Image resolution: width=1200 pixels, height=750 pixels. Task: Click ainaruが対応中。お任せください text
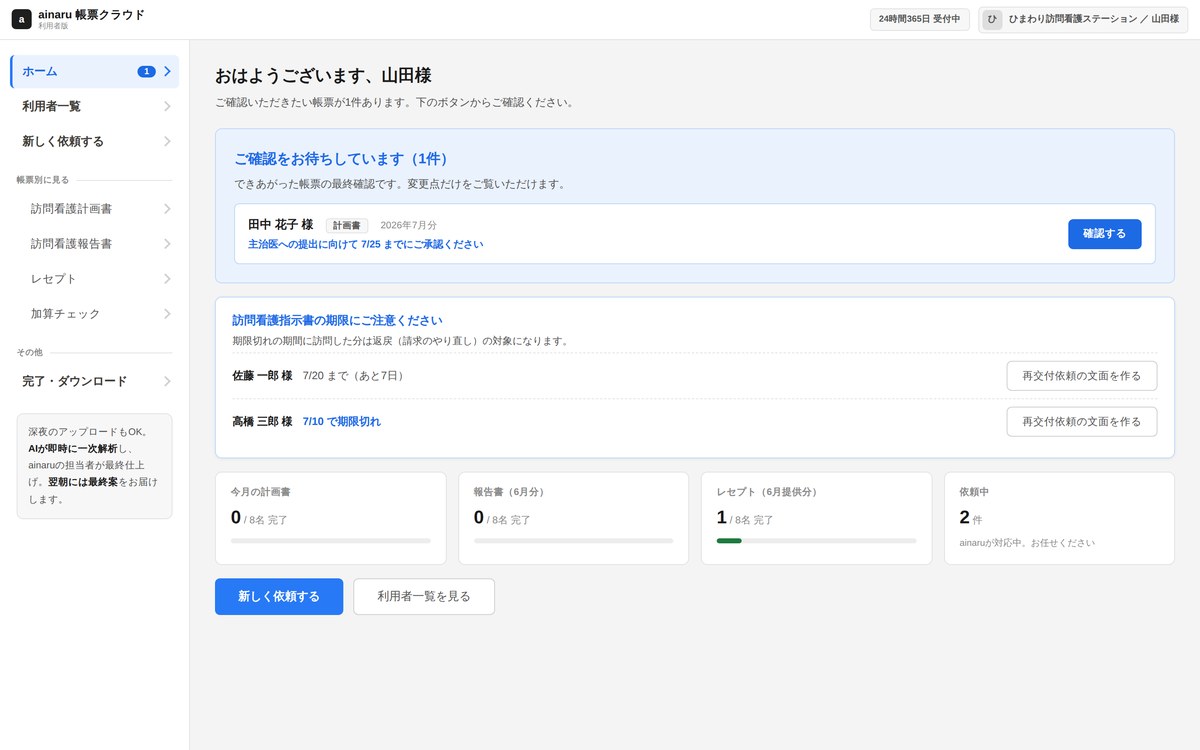coord(1027,543)
